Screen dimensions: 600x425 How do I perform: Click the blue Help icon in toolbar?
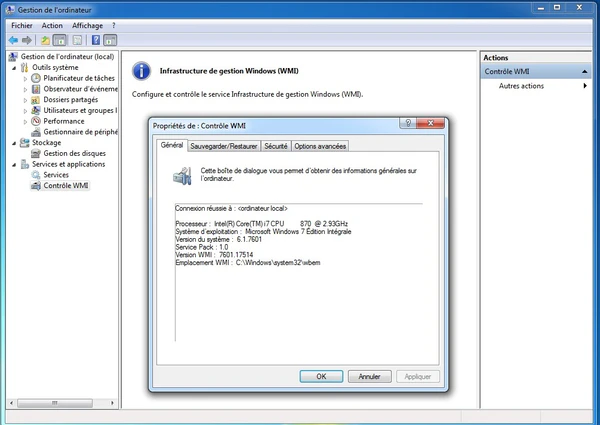(x=96, y=40)
